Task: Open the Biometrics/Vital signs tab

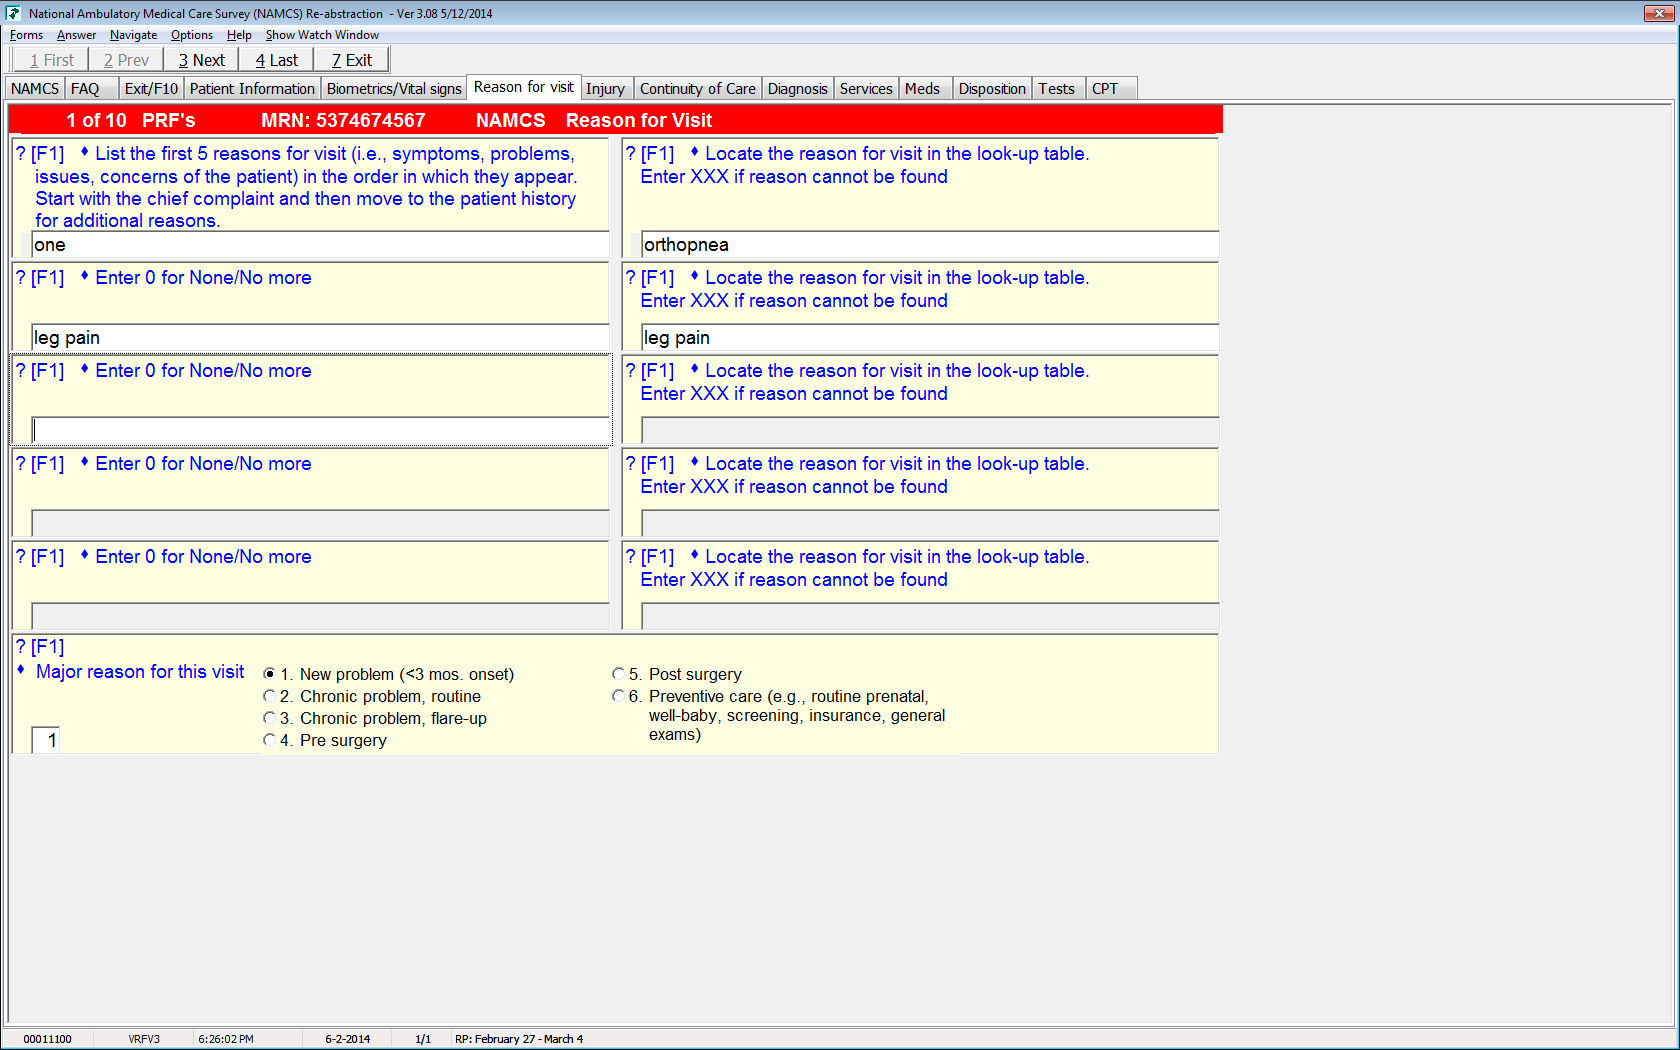Action: click(x=394, y=89)
